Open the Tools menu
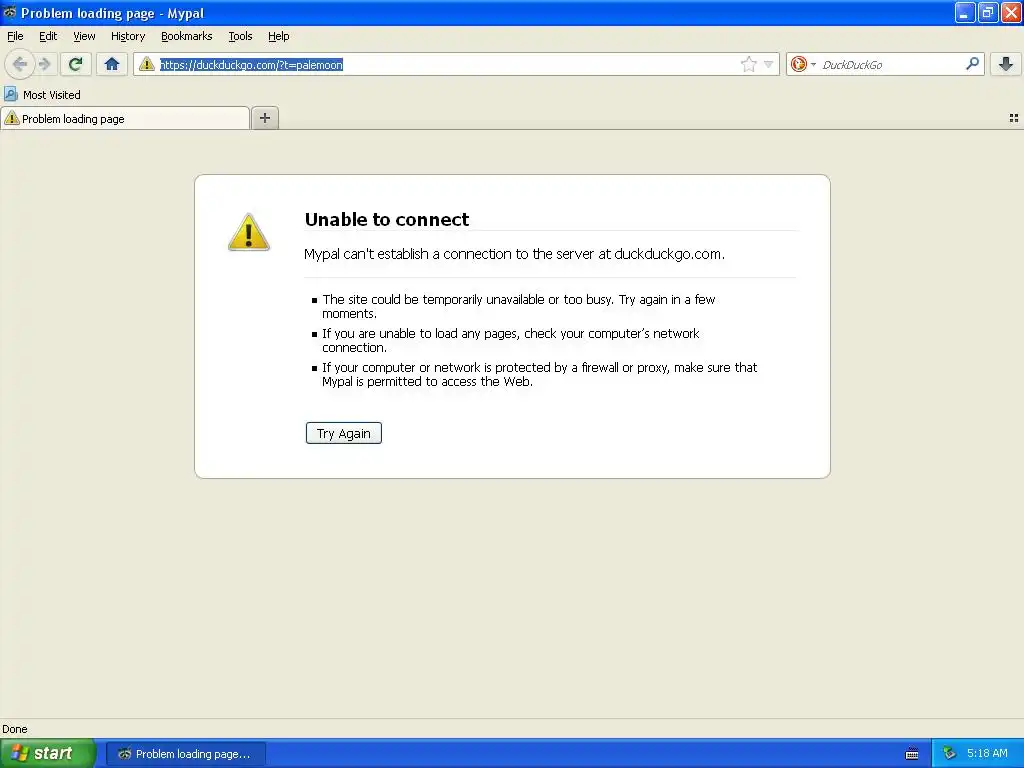Screen dimensions: 1024x768 [x=240, y=36]
